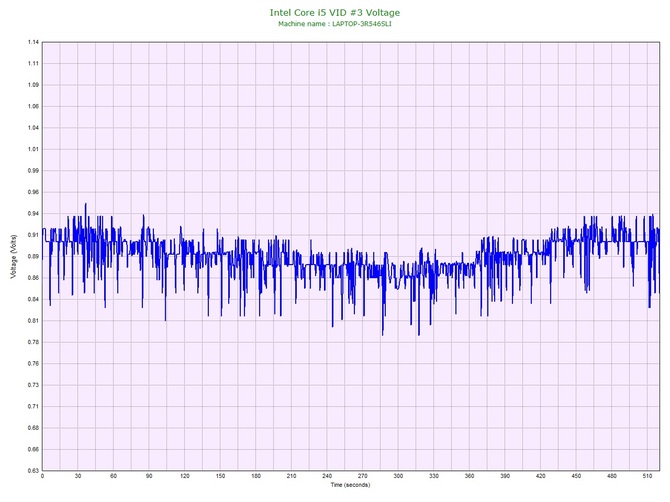670x502 pixels.
Task: Click the 90 tick on time axis
Action: (149, 476)
